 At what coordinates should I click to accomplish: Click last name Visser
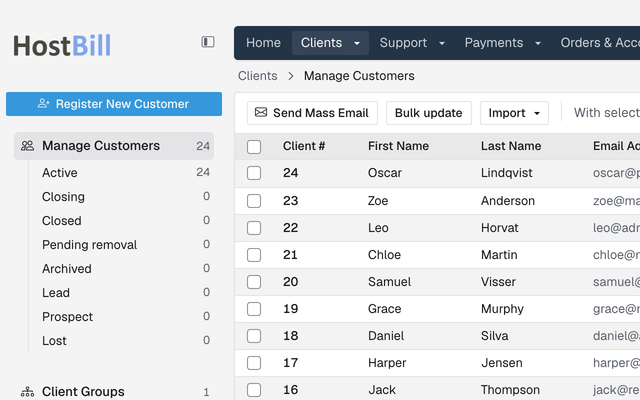pyautogui.click(x=498, y=282)
